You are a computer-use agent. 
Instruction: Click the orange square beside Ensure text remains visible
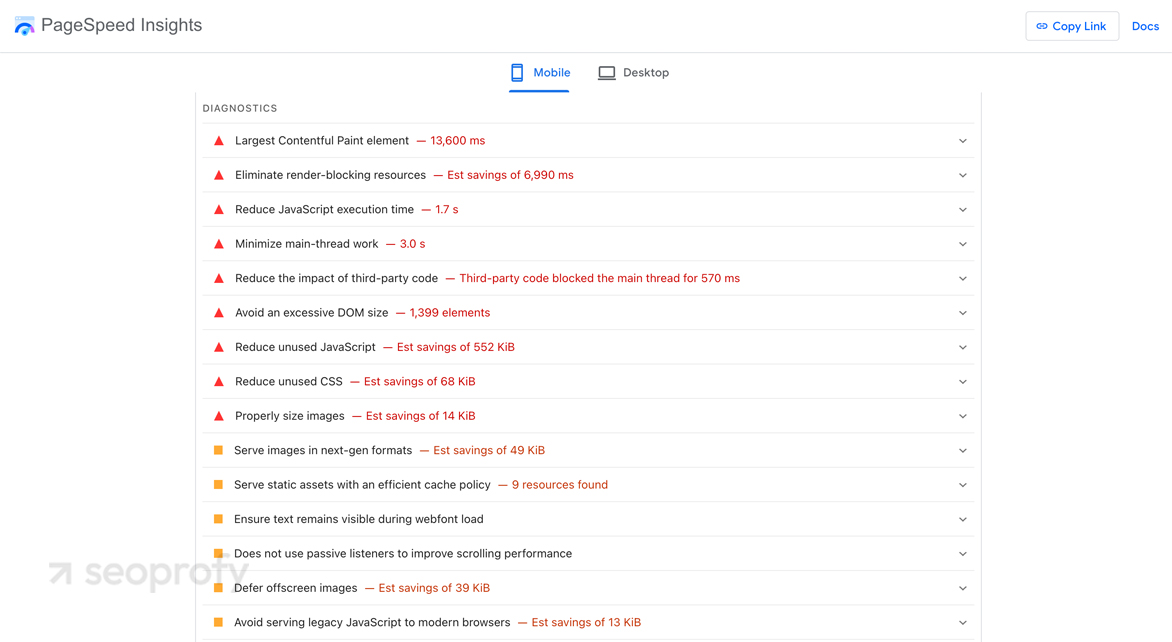[218, 519]
